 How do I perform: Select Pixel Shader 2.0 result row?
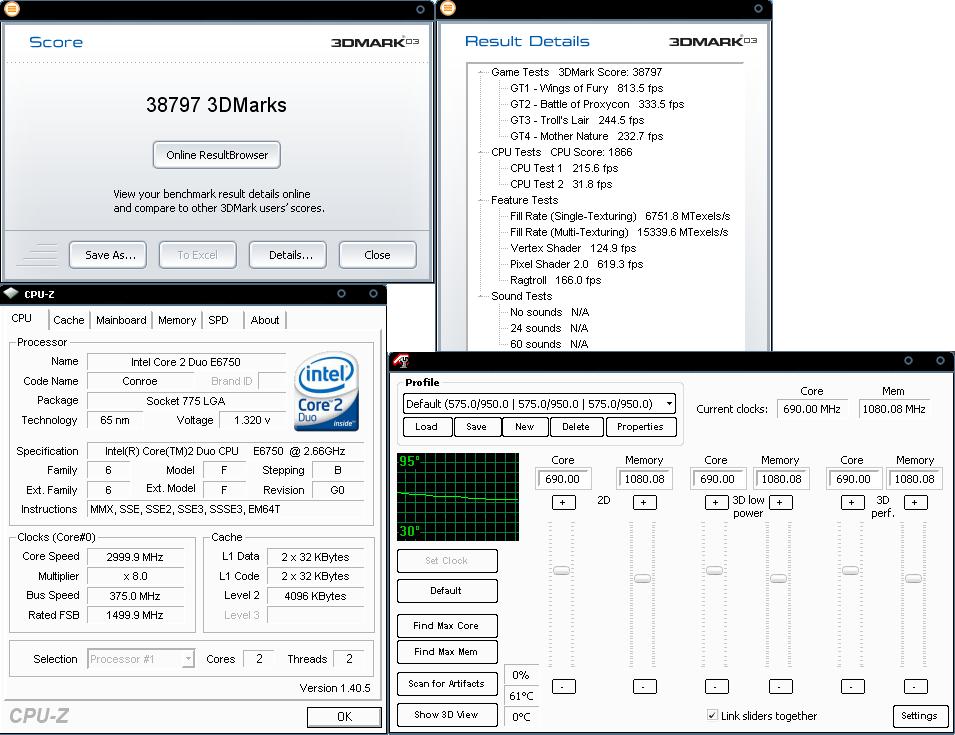(576, 264)
